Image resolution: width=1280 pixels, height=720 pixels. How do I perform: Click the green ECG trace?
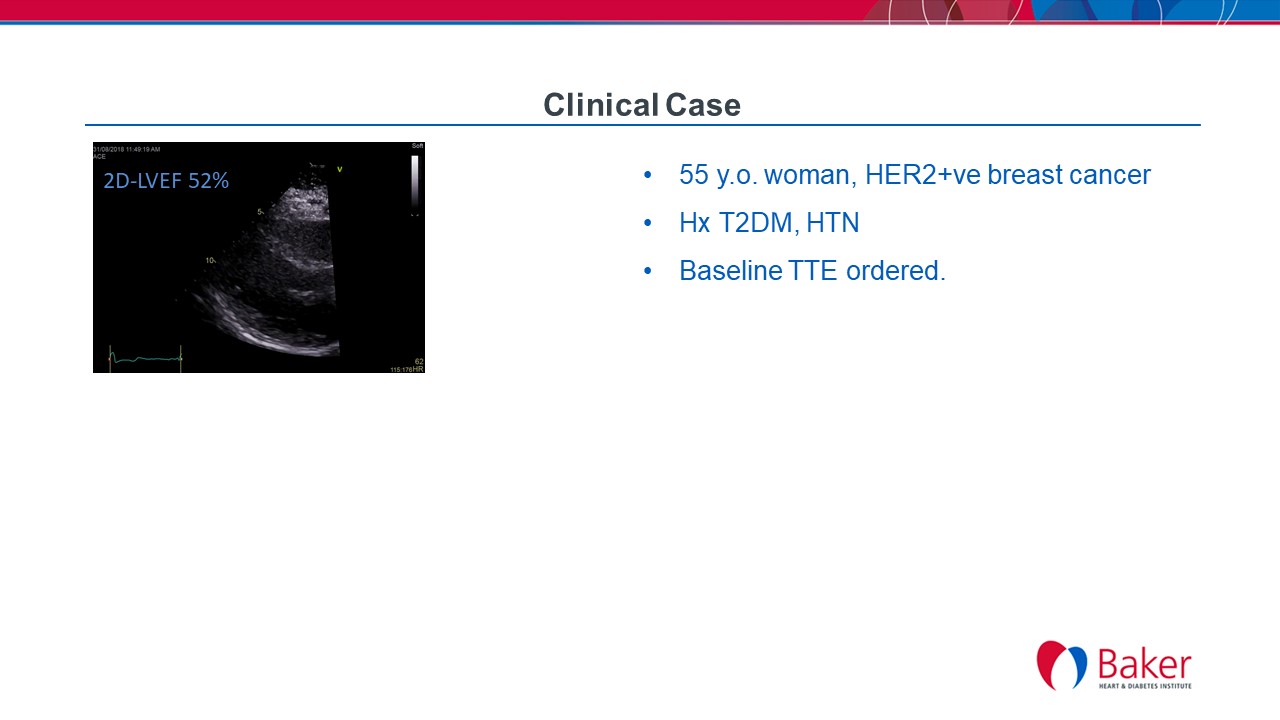(145, 357)
